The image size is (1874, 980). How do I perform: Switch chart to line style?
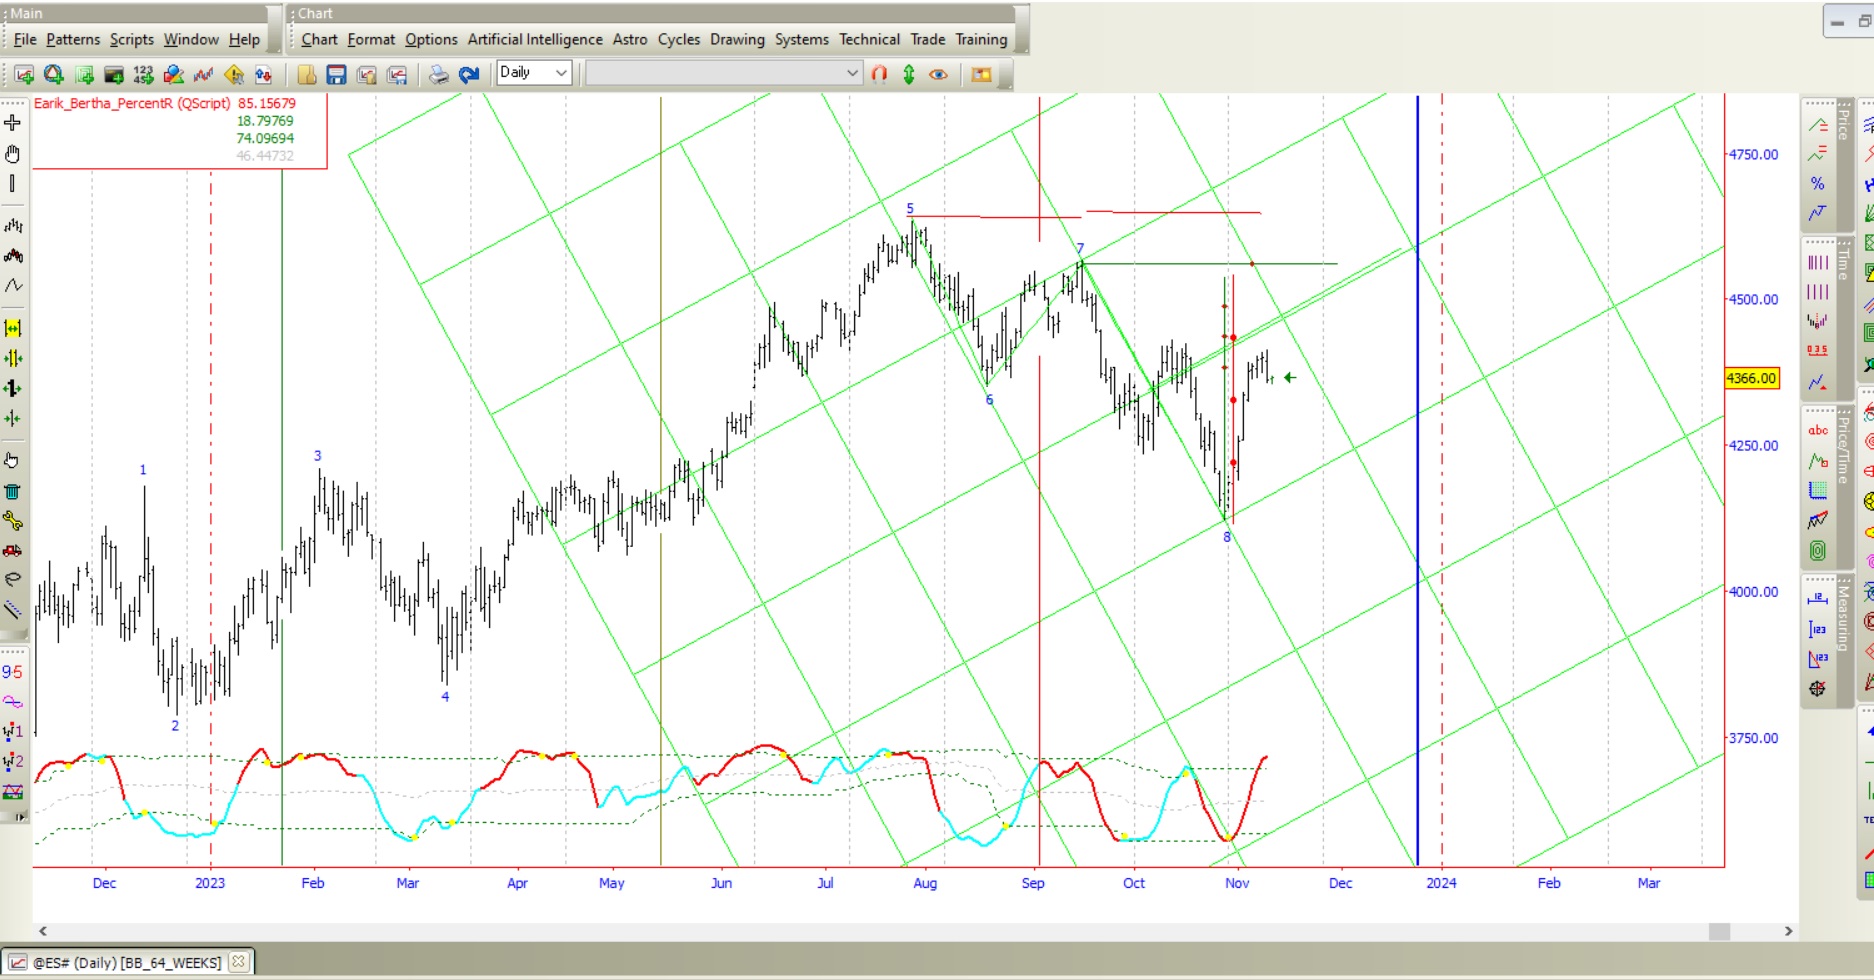[x=13, y=286]
